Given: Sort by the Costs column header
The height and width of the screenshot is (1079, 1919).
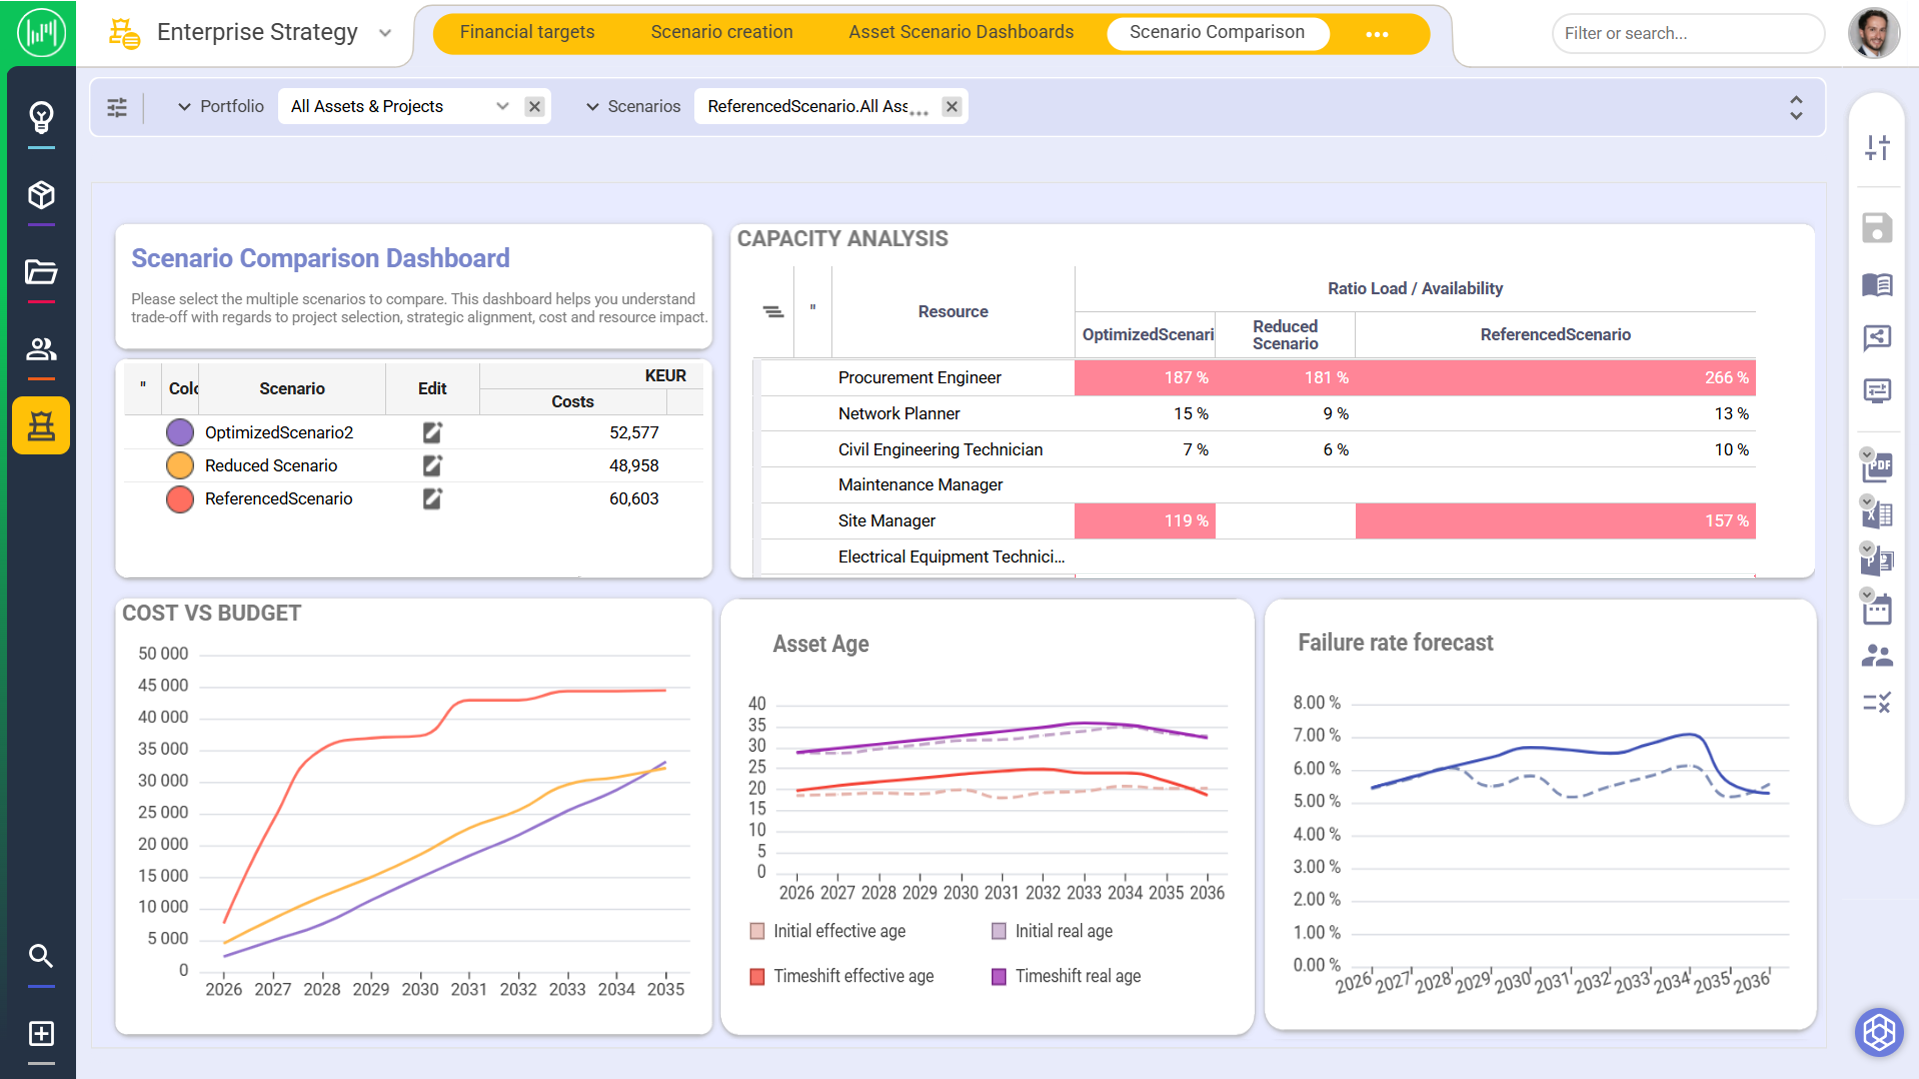Looking at the screenshot, I should pyautogui.click(x=572, y=401).
